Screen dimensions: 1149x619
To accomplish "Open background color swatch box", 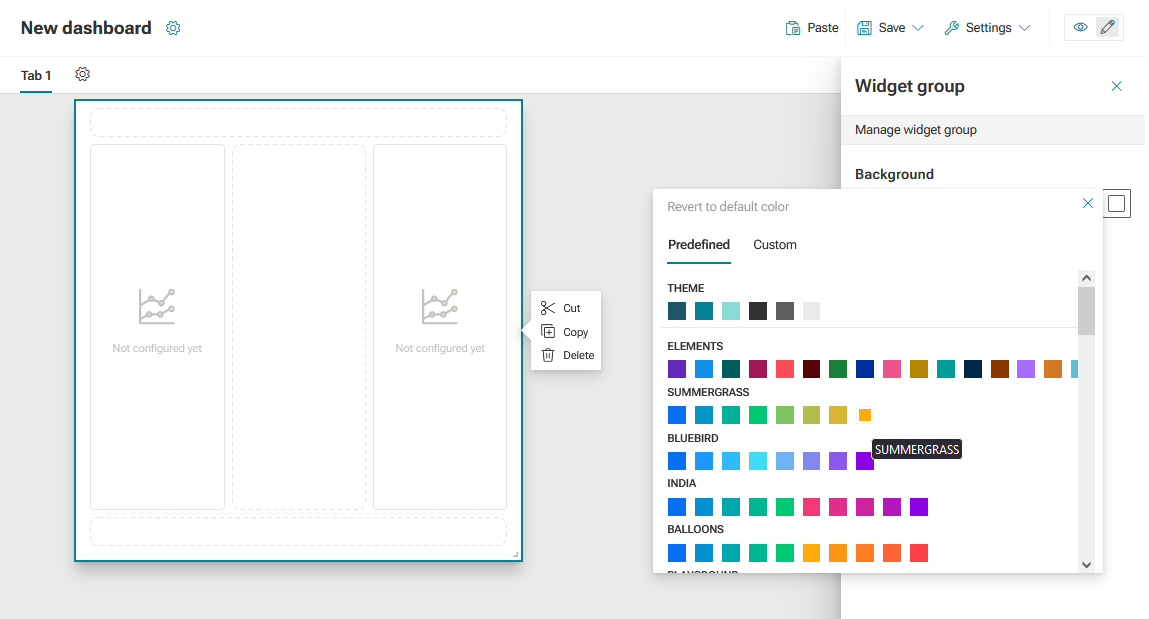I will click(1116, 204).
